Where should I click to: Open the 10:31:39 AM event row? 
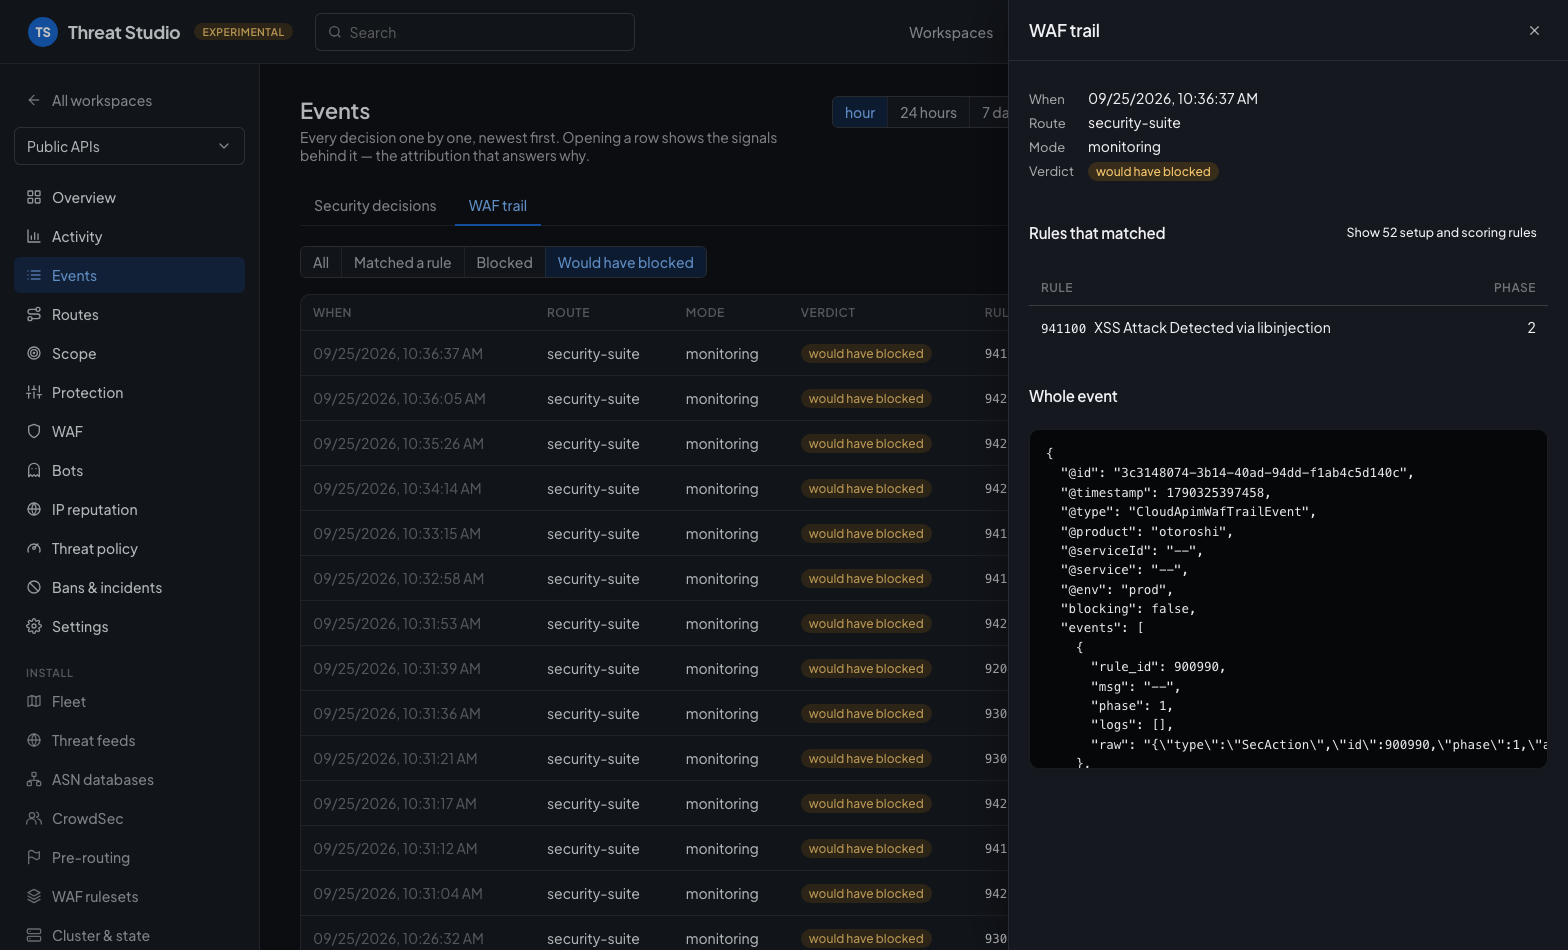654,668
